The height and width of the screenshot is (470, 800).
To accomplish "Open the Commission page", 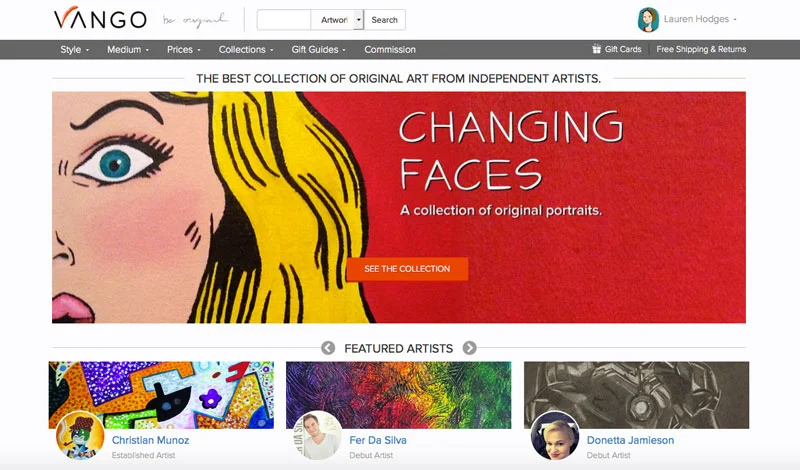I will pyautogui.click(x=390, y=50).
